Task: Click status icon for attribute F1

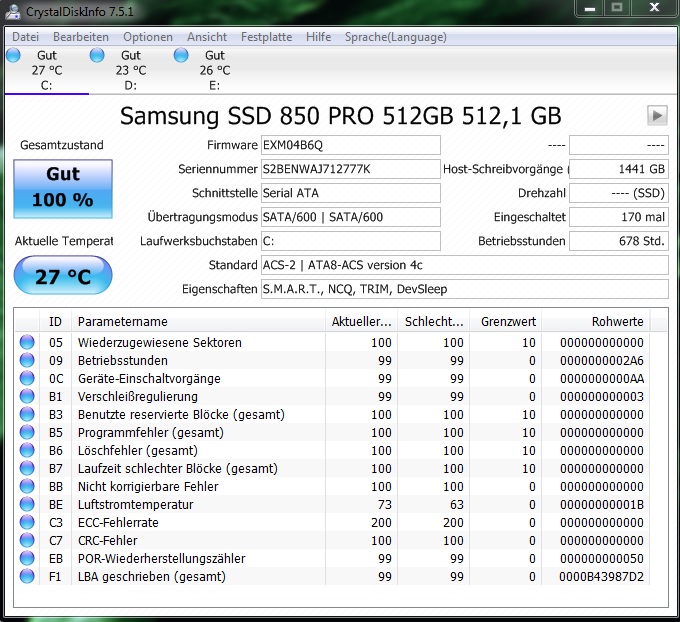Action: click(x=27, y=576)
